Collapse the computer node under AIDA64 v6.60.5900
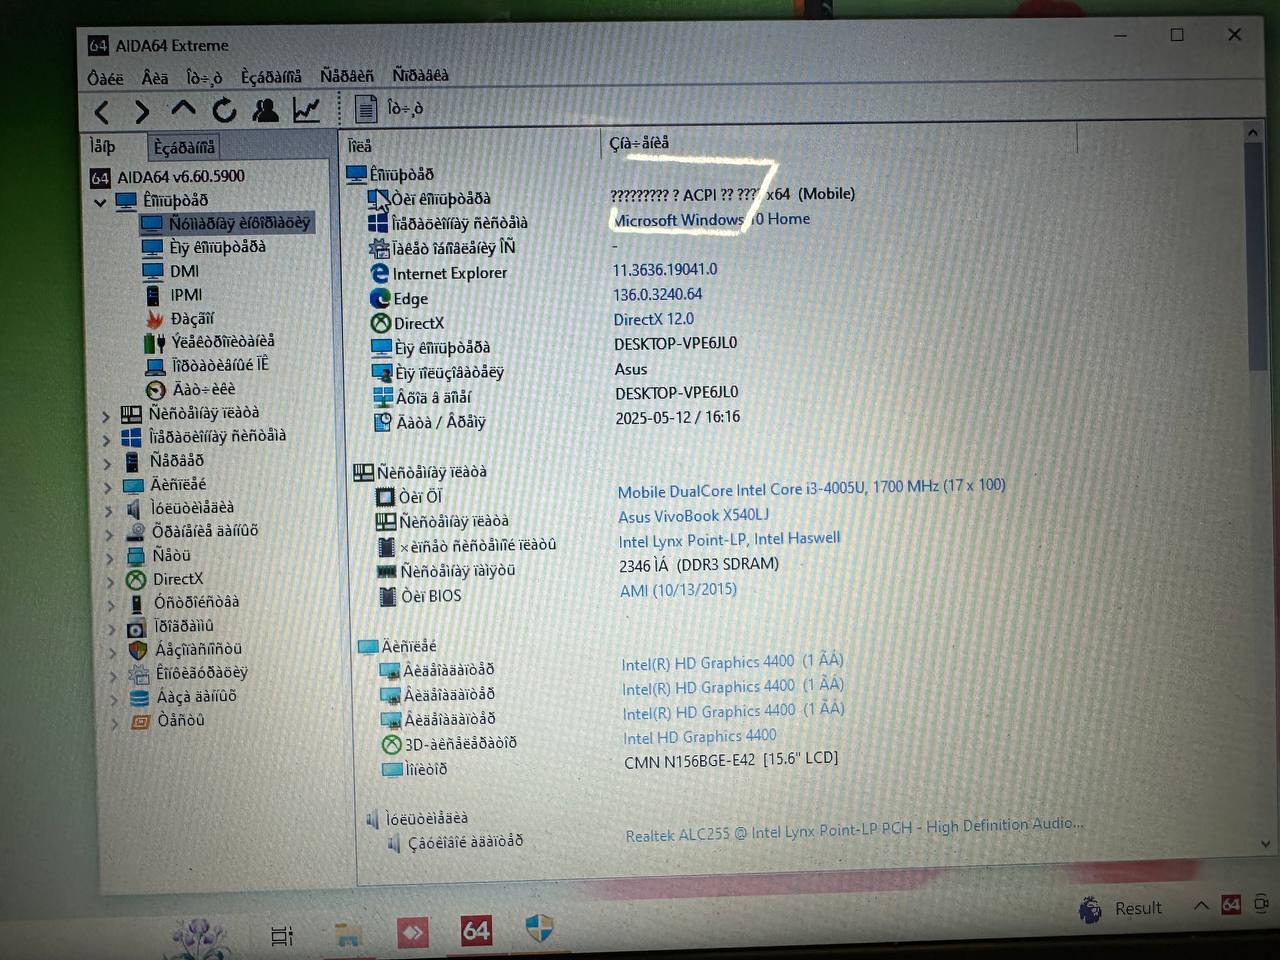 click(x=100, y=202)
